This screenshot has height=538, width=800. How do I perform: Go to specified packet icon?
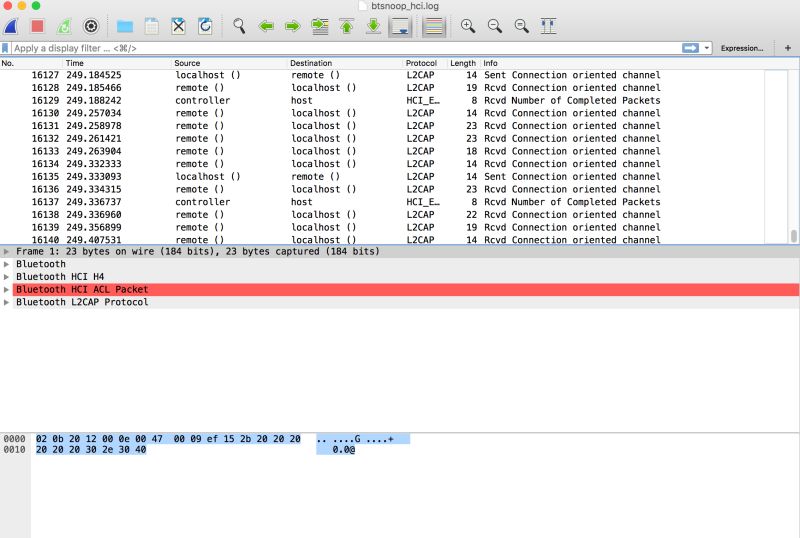coord(320,26)
